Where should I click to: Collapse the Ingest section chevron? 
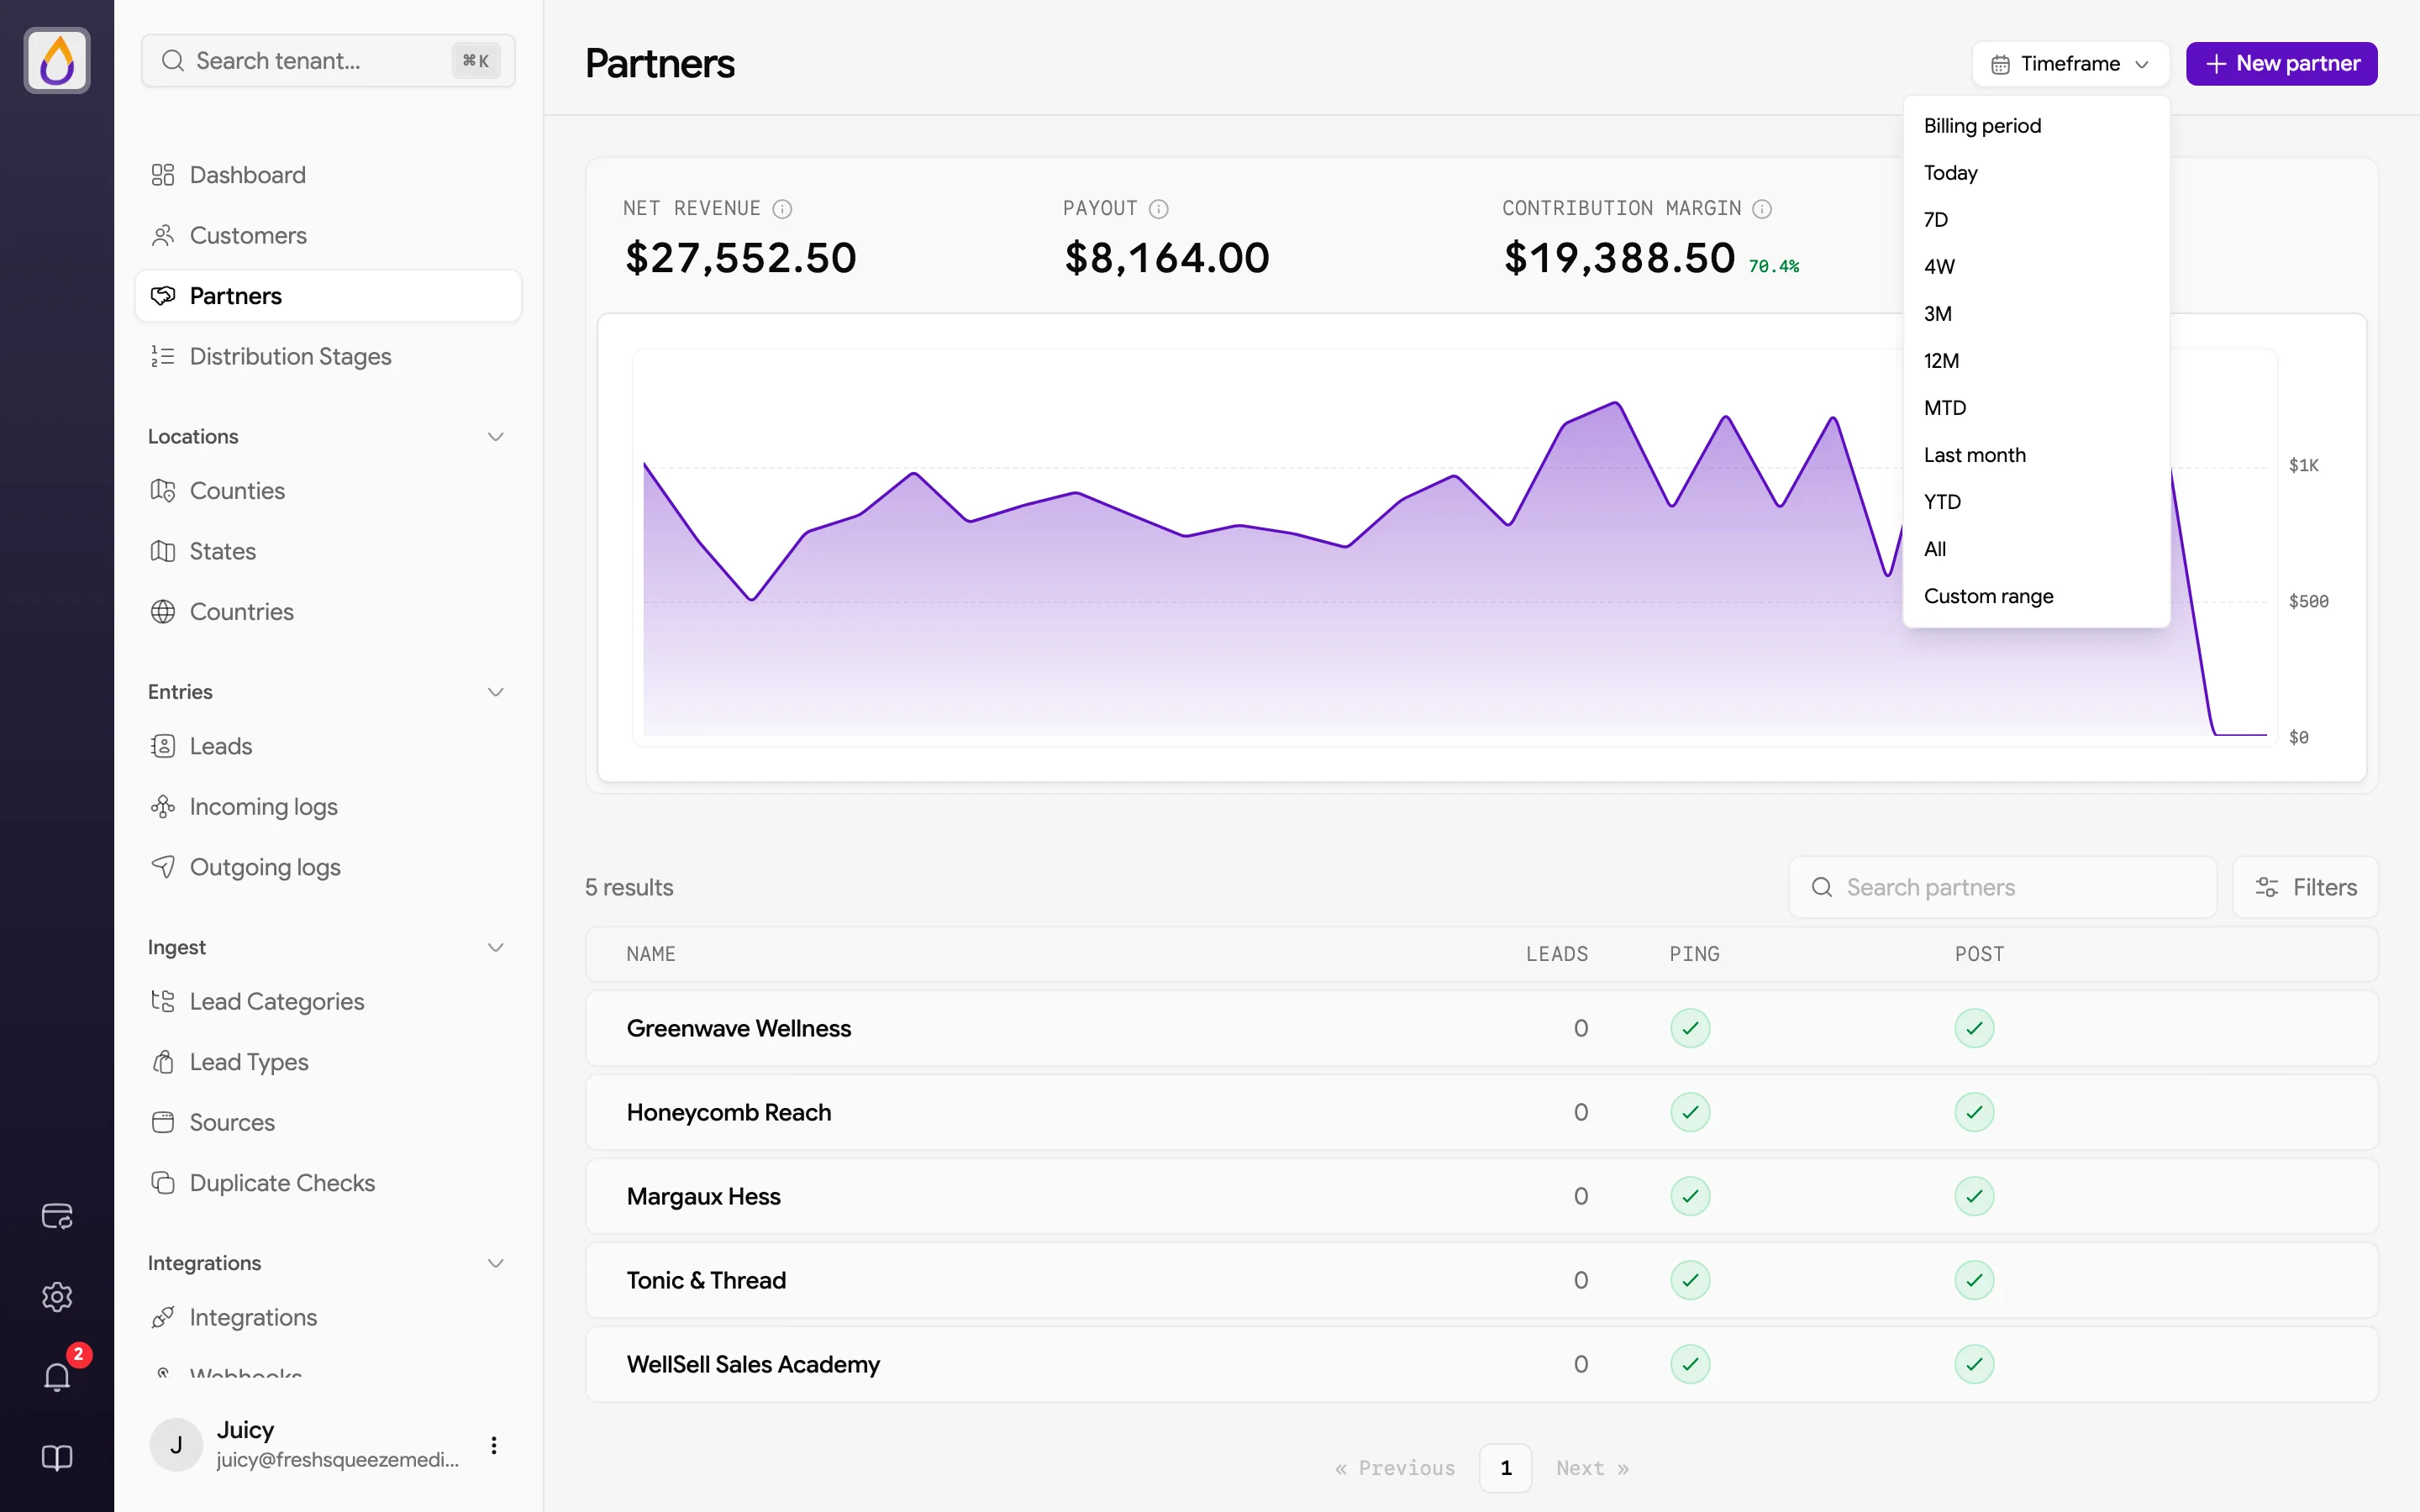[495, 947]
